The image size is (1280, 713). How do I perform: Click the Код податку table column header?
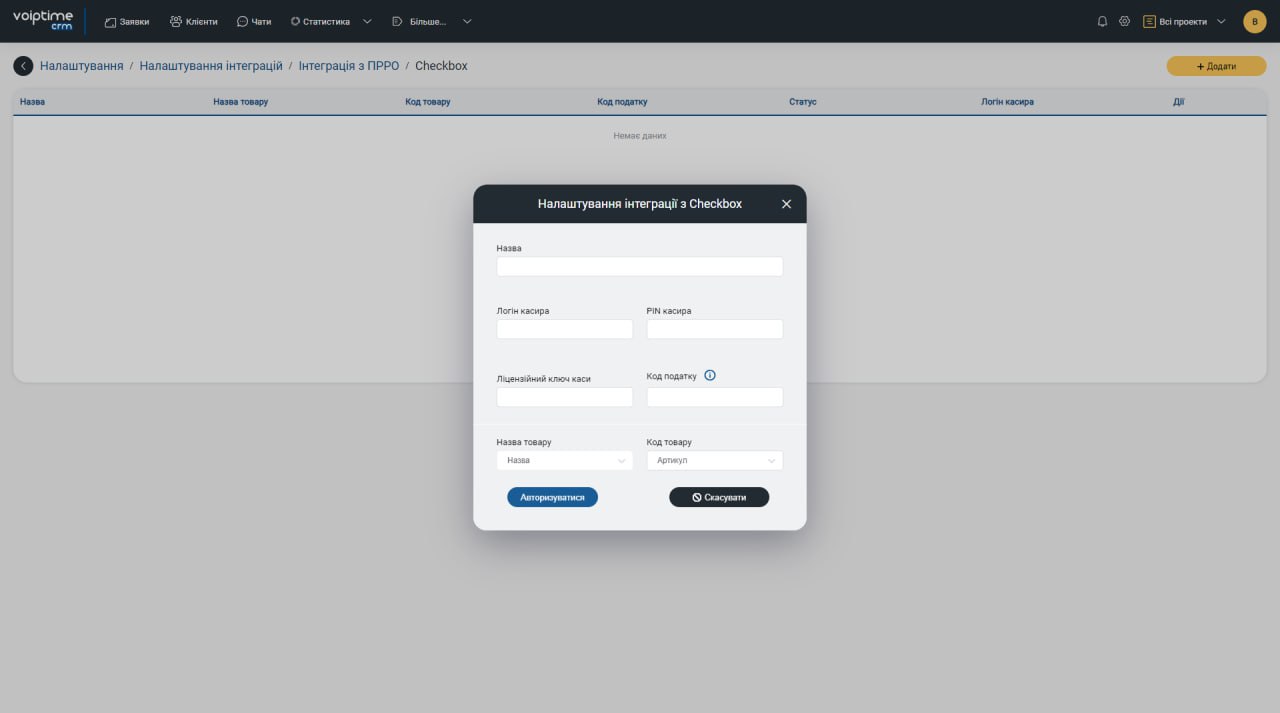click(622, 102)
